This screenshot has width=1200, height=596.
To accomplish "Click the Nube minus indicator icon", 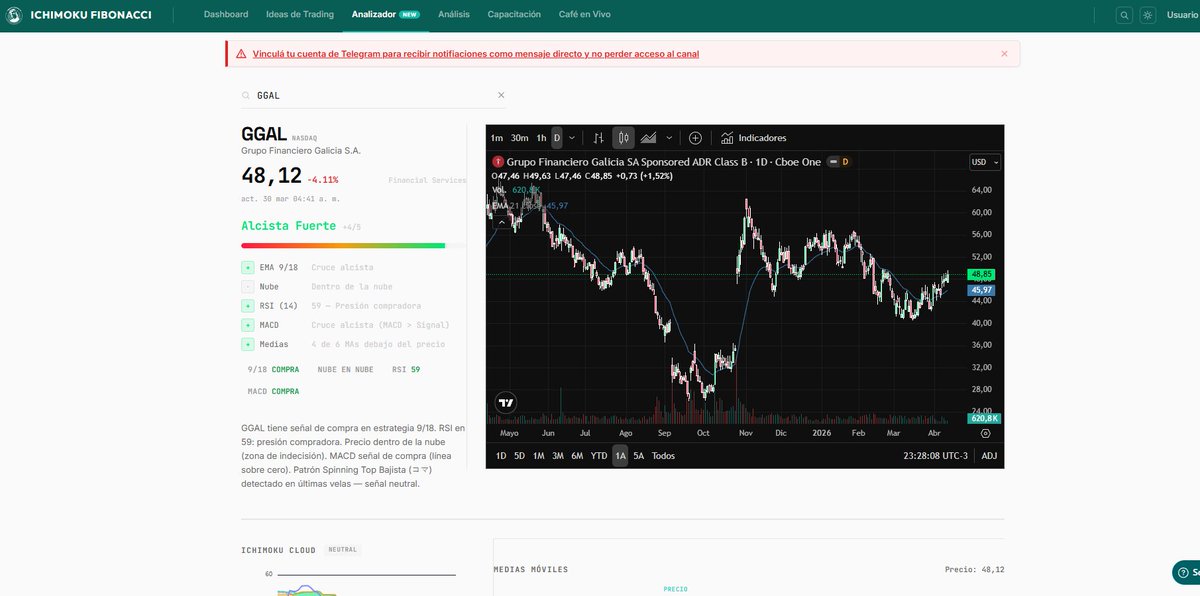I will click(x=247, y=287).
